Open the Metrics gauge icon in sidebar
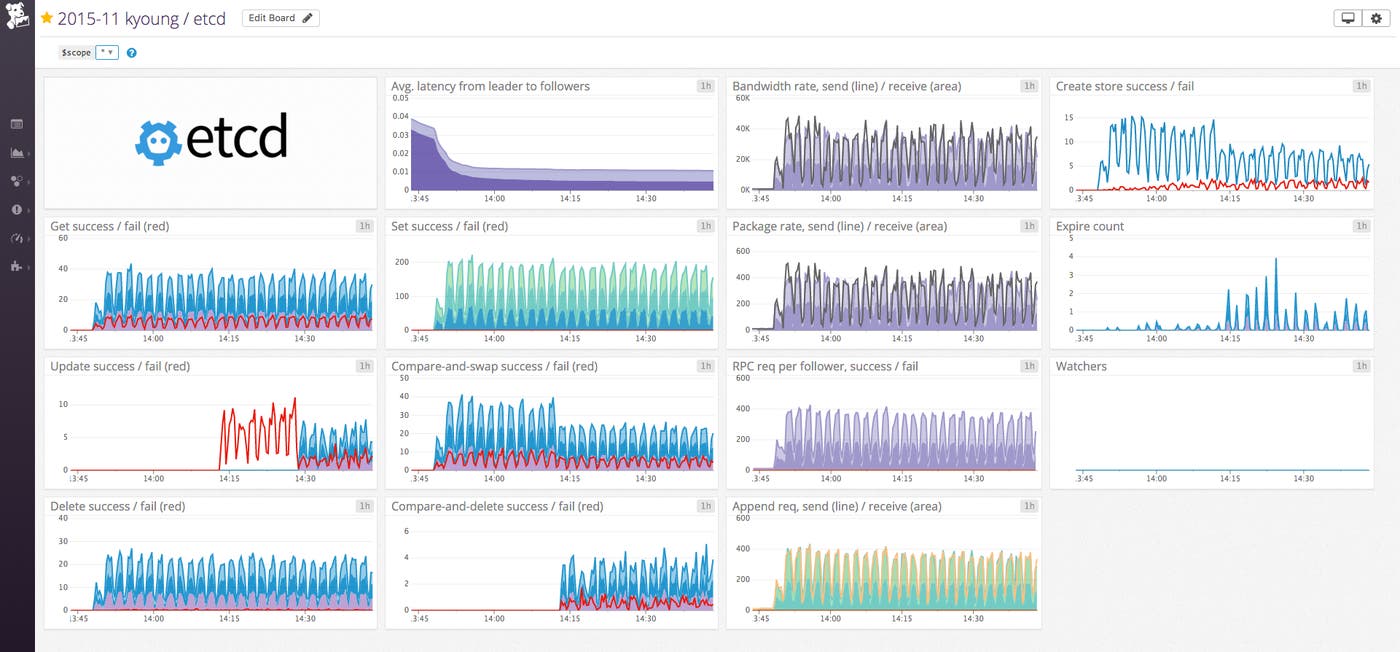The height and width of the screenshot is (652, 1400). pyautogui.click(x=14, y=239)
